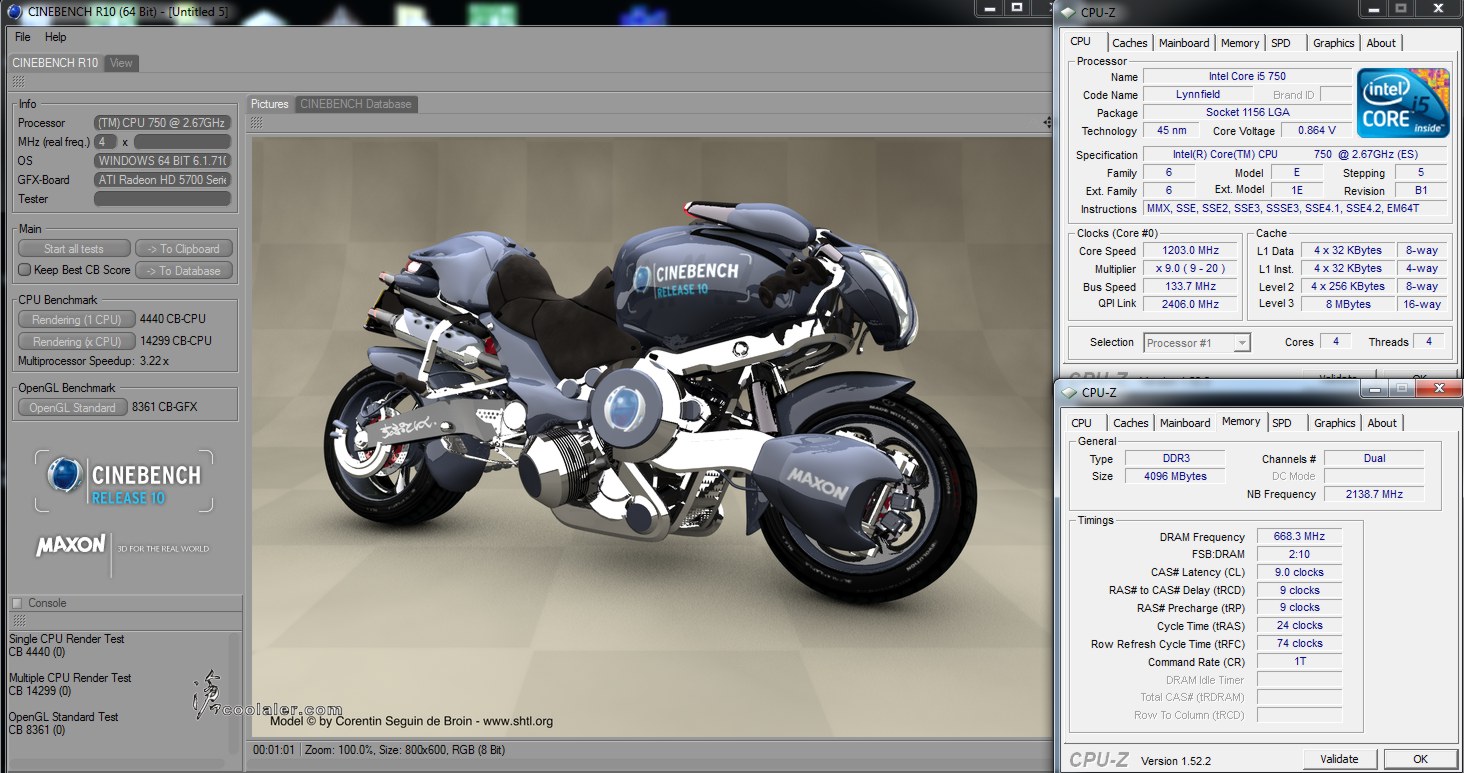This screenshot has width=1464, height=773.
Task: Close the bottom CPU-Z window
Action: (x=1440, y=388)
